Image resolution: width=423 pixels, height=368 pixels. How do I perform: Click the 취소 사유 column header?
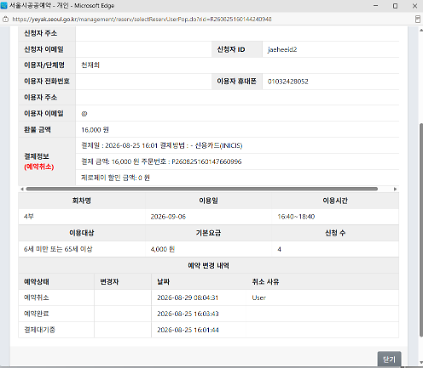coord(265,282)
